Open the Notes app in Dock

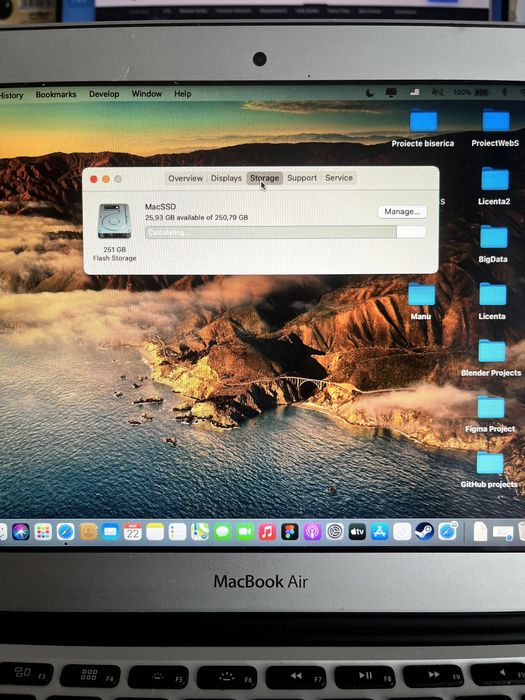155,532
